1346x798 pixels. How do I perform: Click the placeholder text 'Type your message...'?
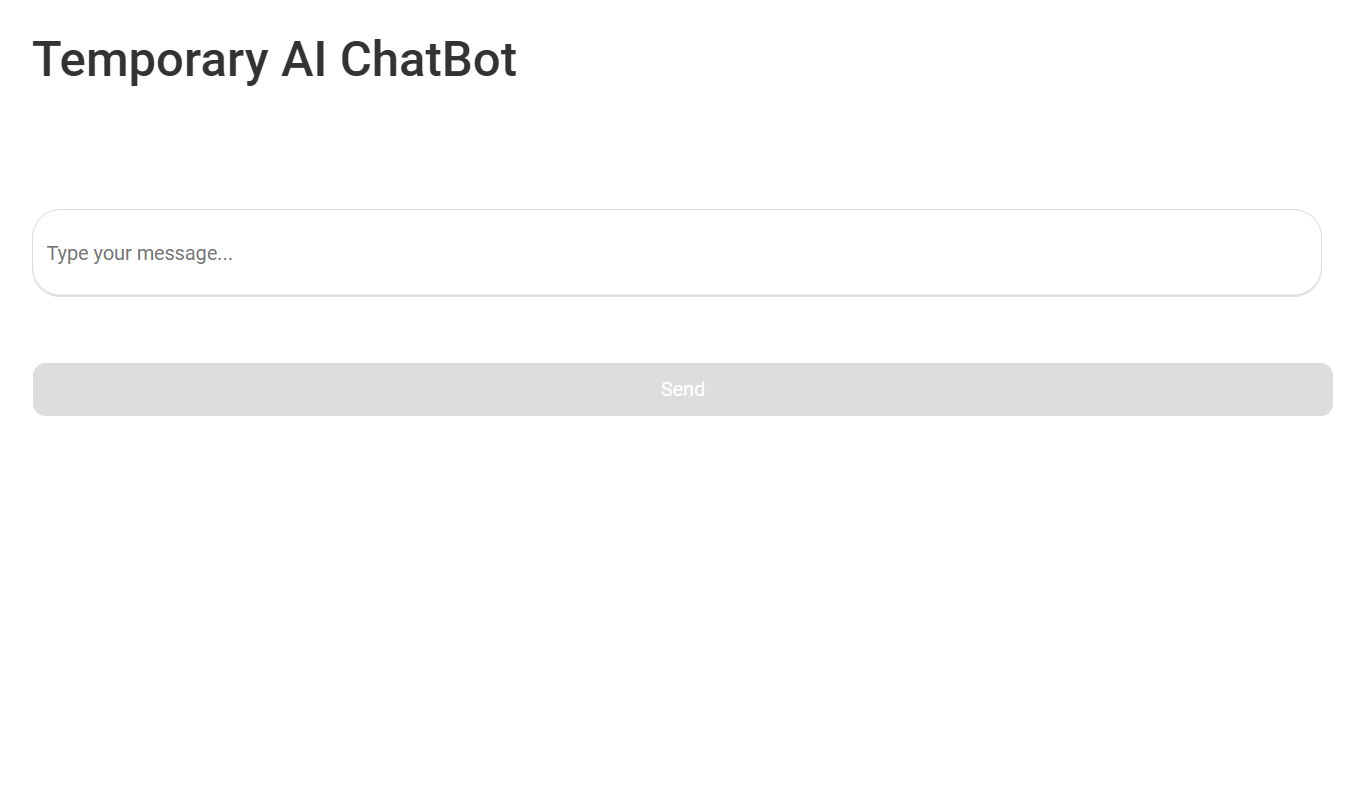pyautogui.click(x=139, y=253)
